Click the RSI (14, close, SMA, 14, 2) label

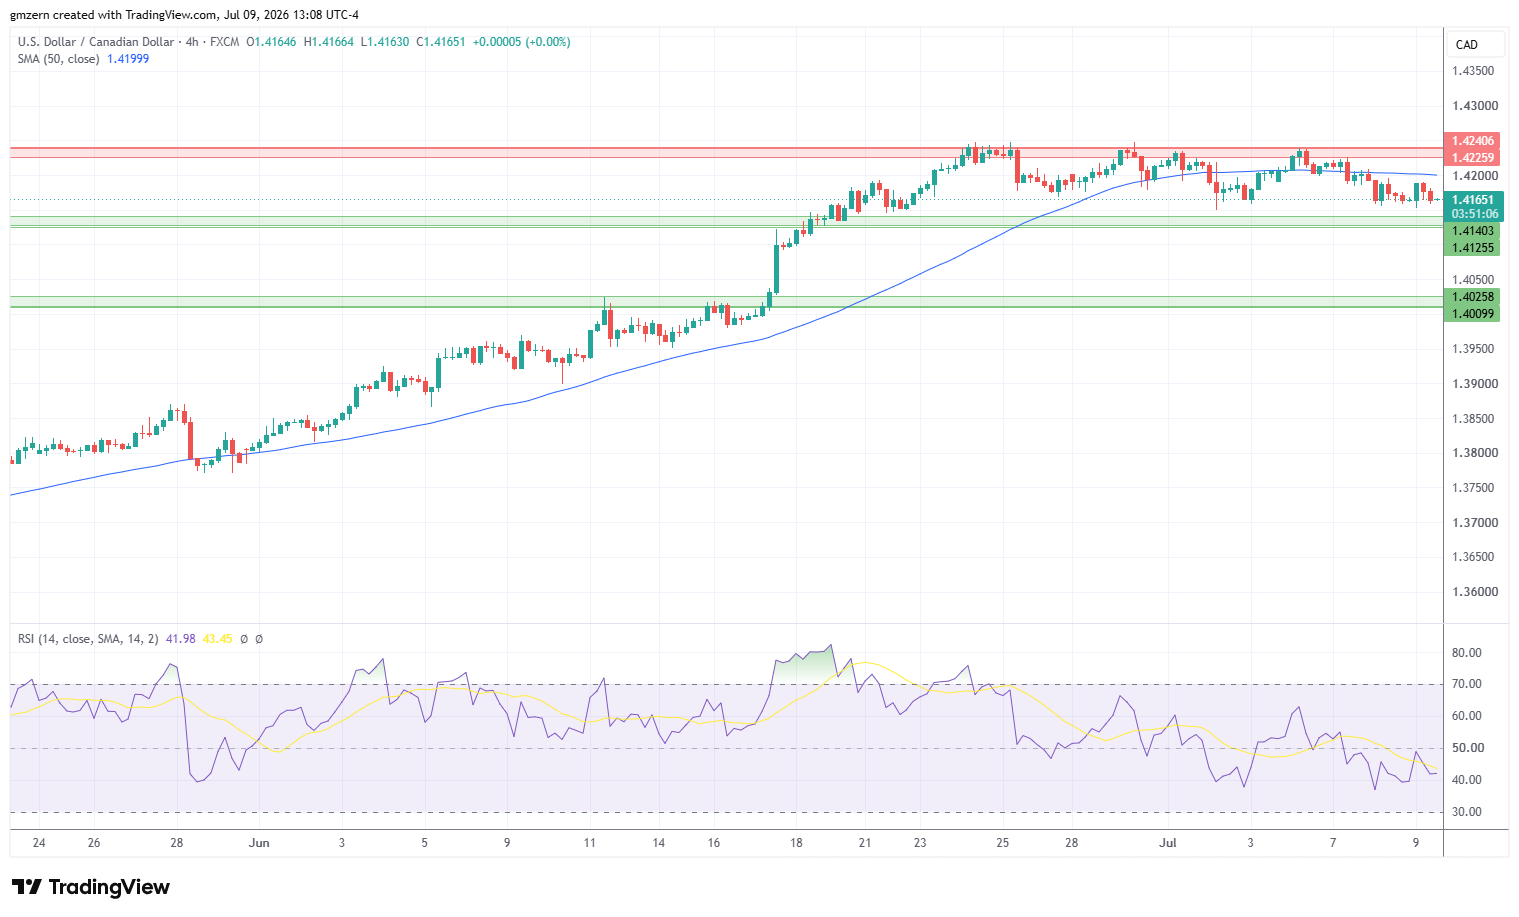pyautogui.click(x=88, y=639)
